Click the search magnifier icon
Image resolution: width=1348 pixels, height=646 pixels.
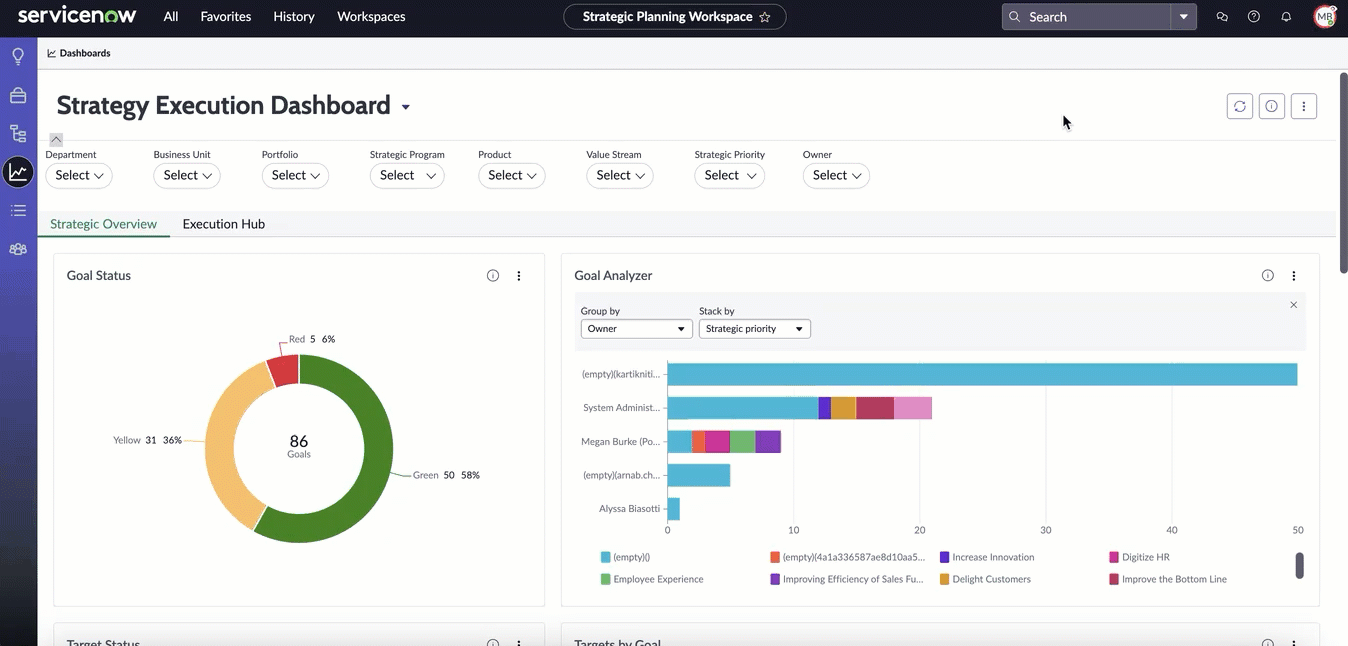[x=1015, y=17]
